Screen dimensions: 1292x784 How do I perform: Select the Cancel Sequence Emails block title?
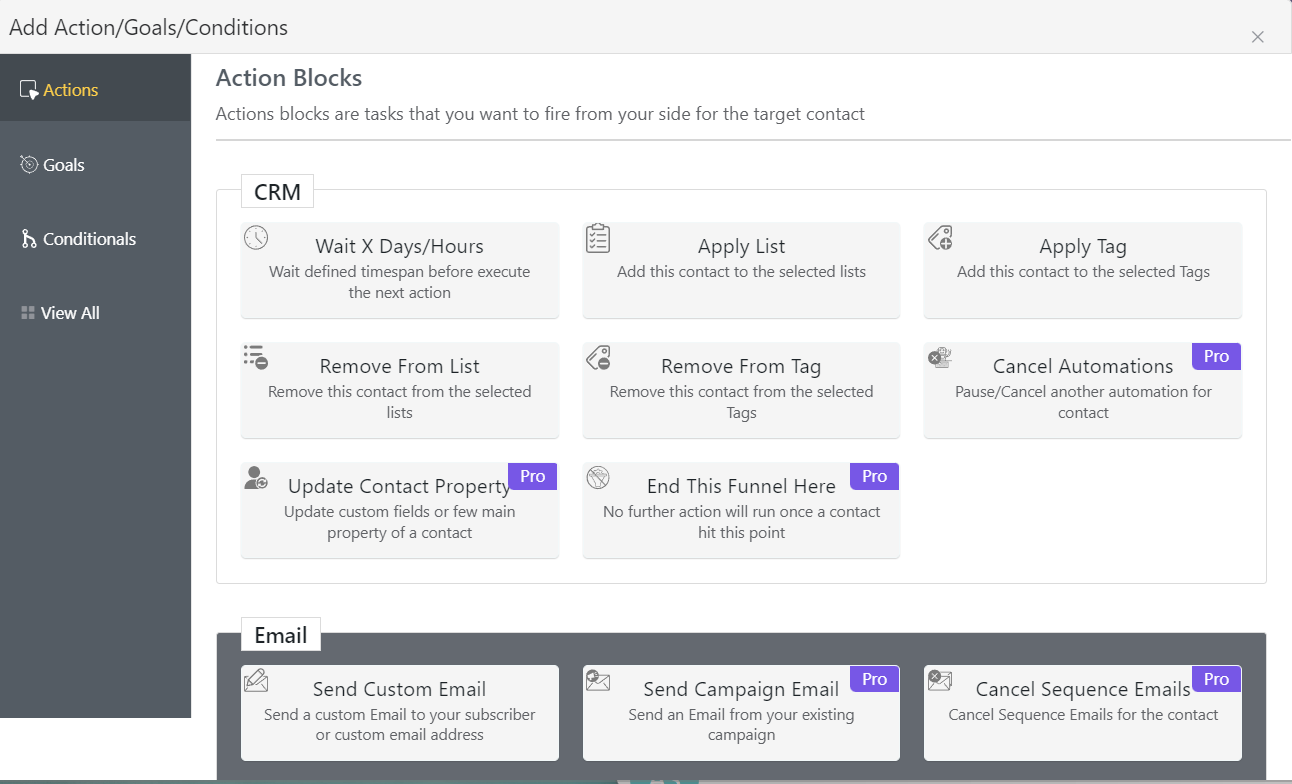[1083, 689]
